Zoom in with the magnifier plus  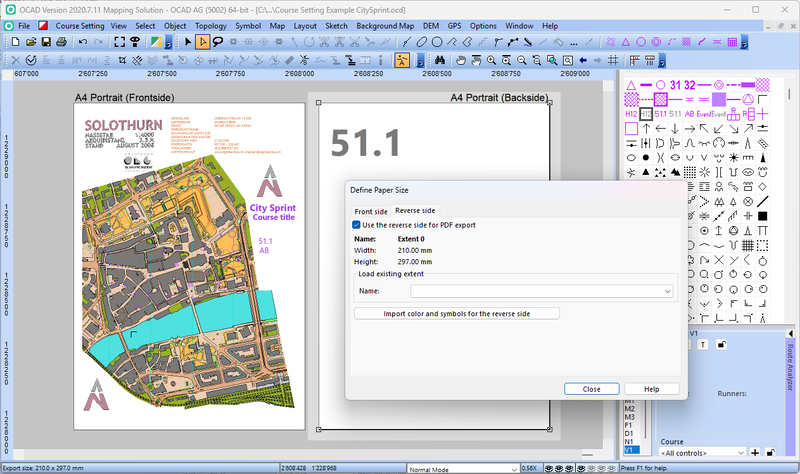(491, 60)
